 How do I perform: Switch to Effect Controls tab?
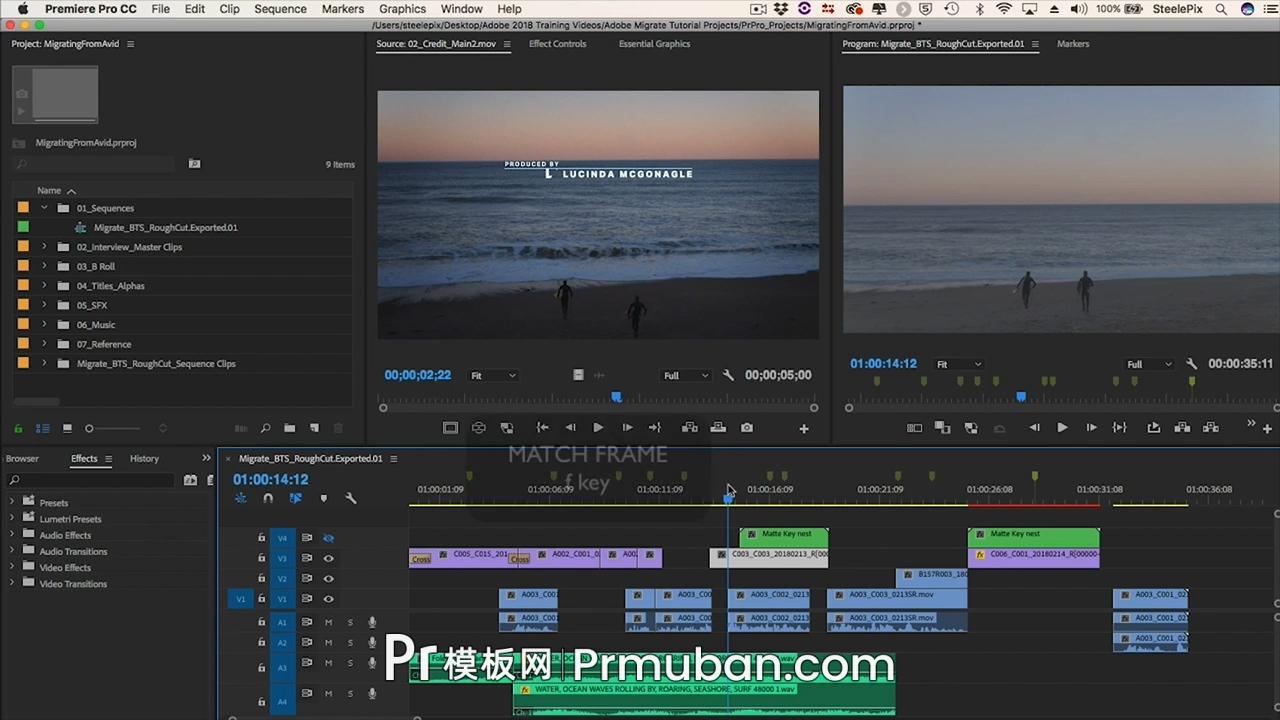pos(557,44)
